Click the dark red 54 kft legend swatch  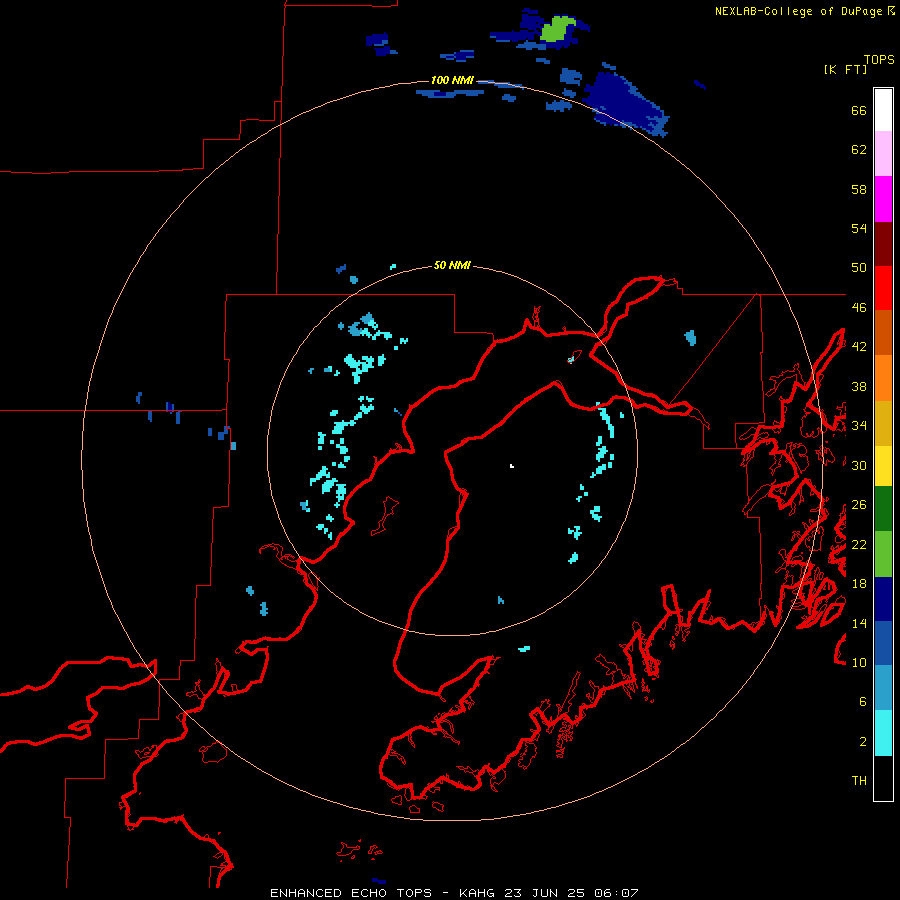coord(883,244)
